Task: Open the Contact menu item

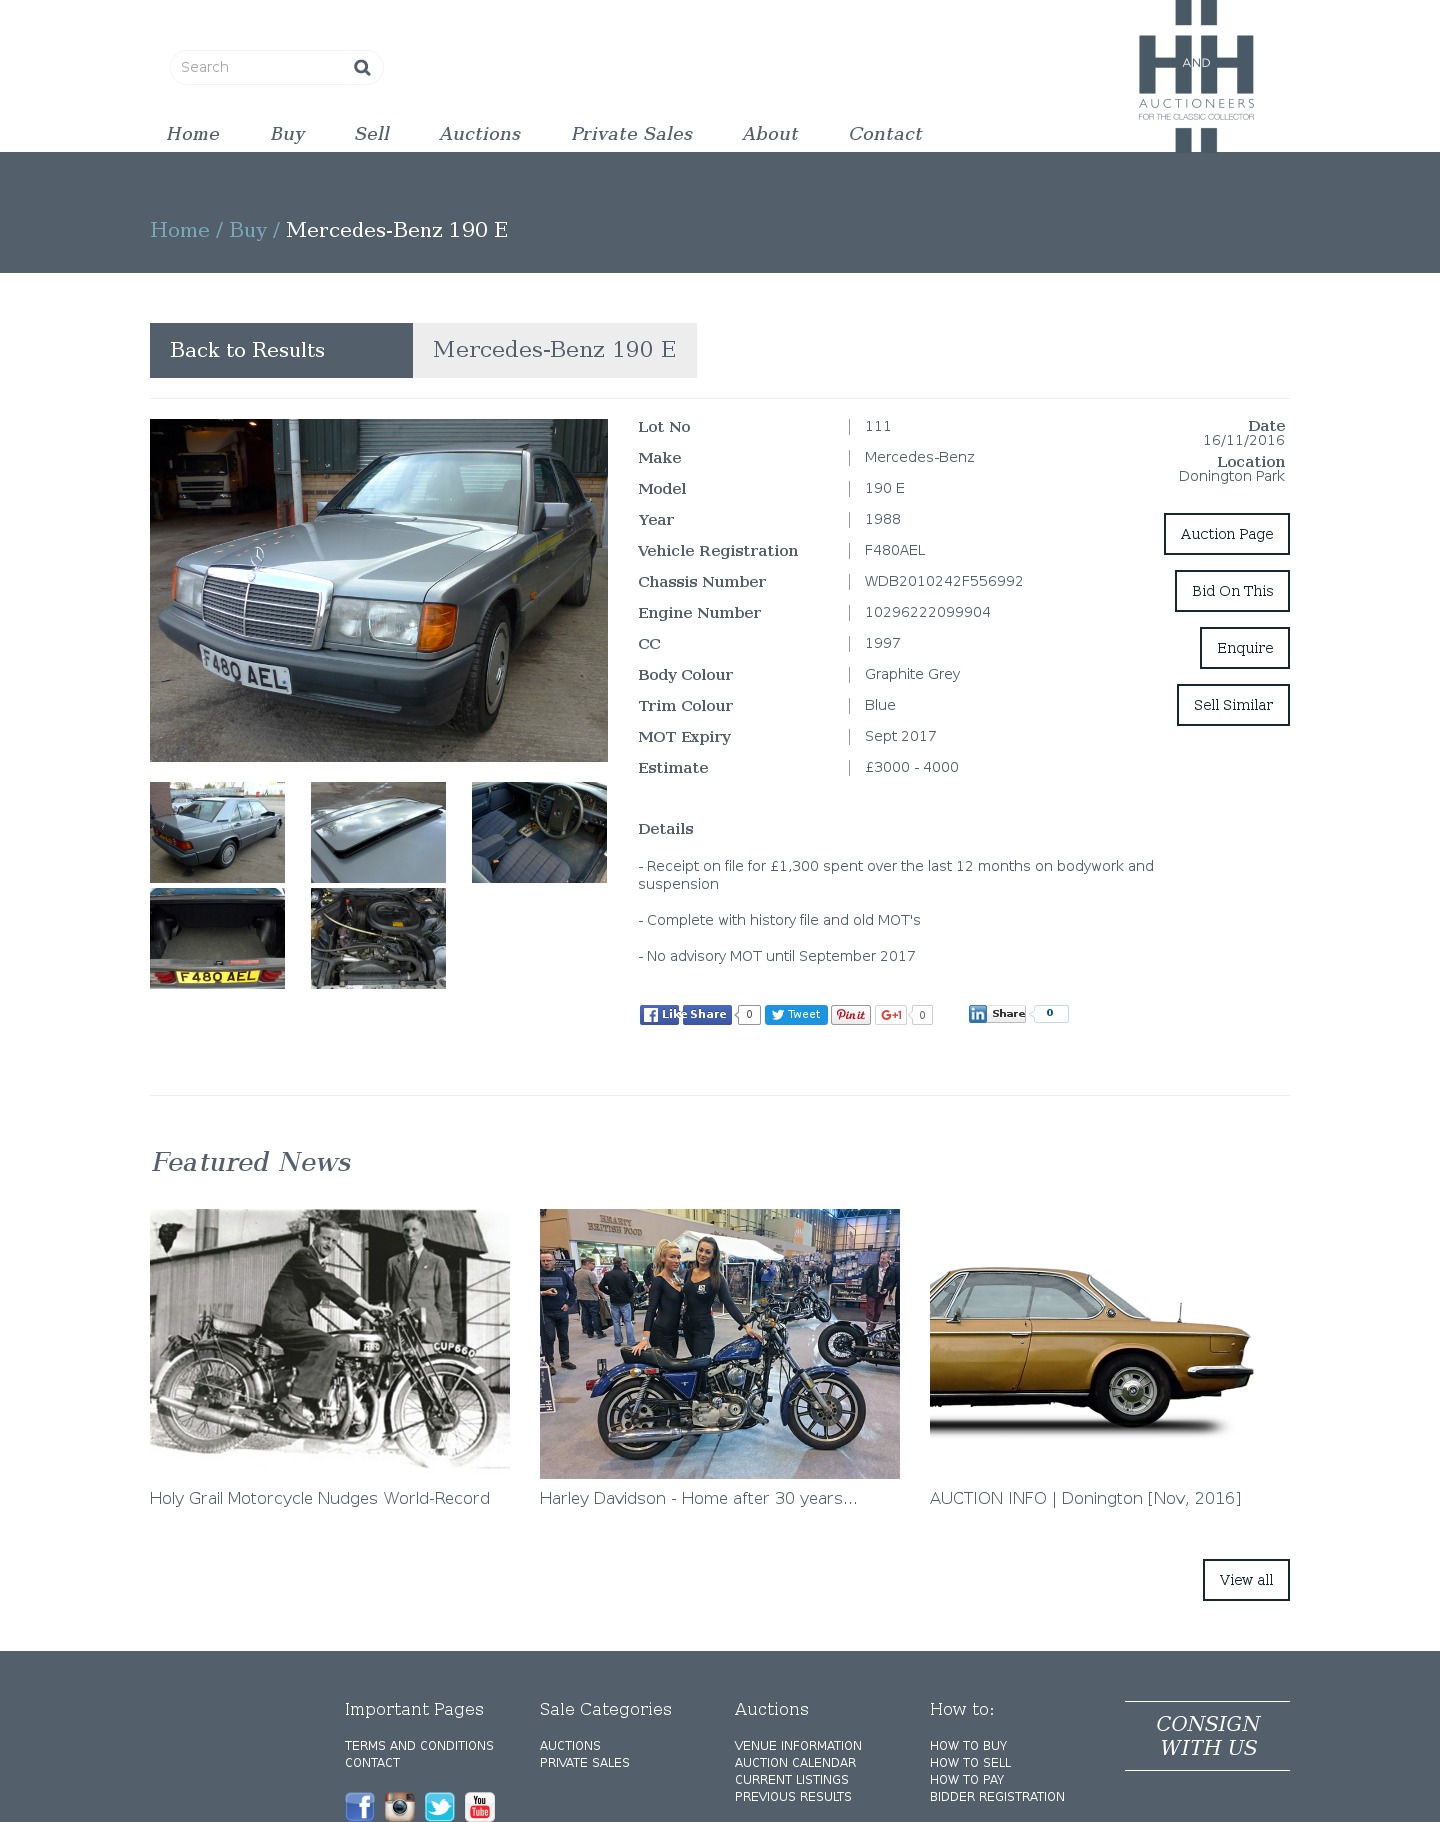Action: 886,134
